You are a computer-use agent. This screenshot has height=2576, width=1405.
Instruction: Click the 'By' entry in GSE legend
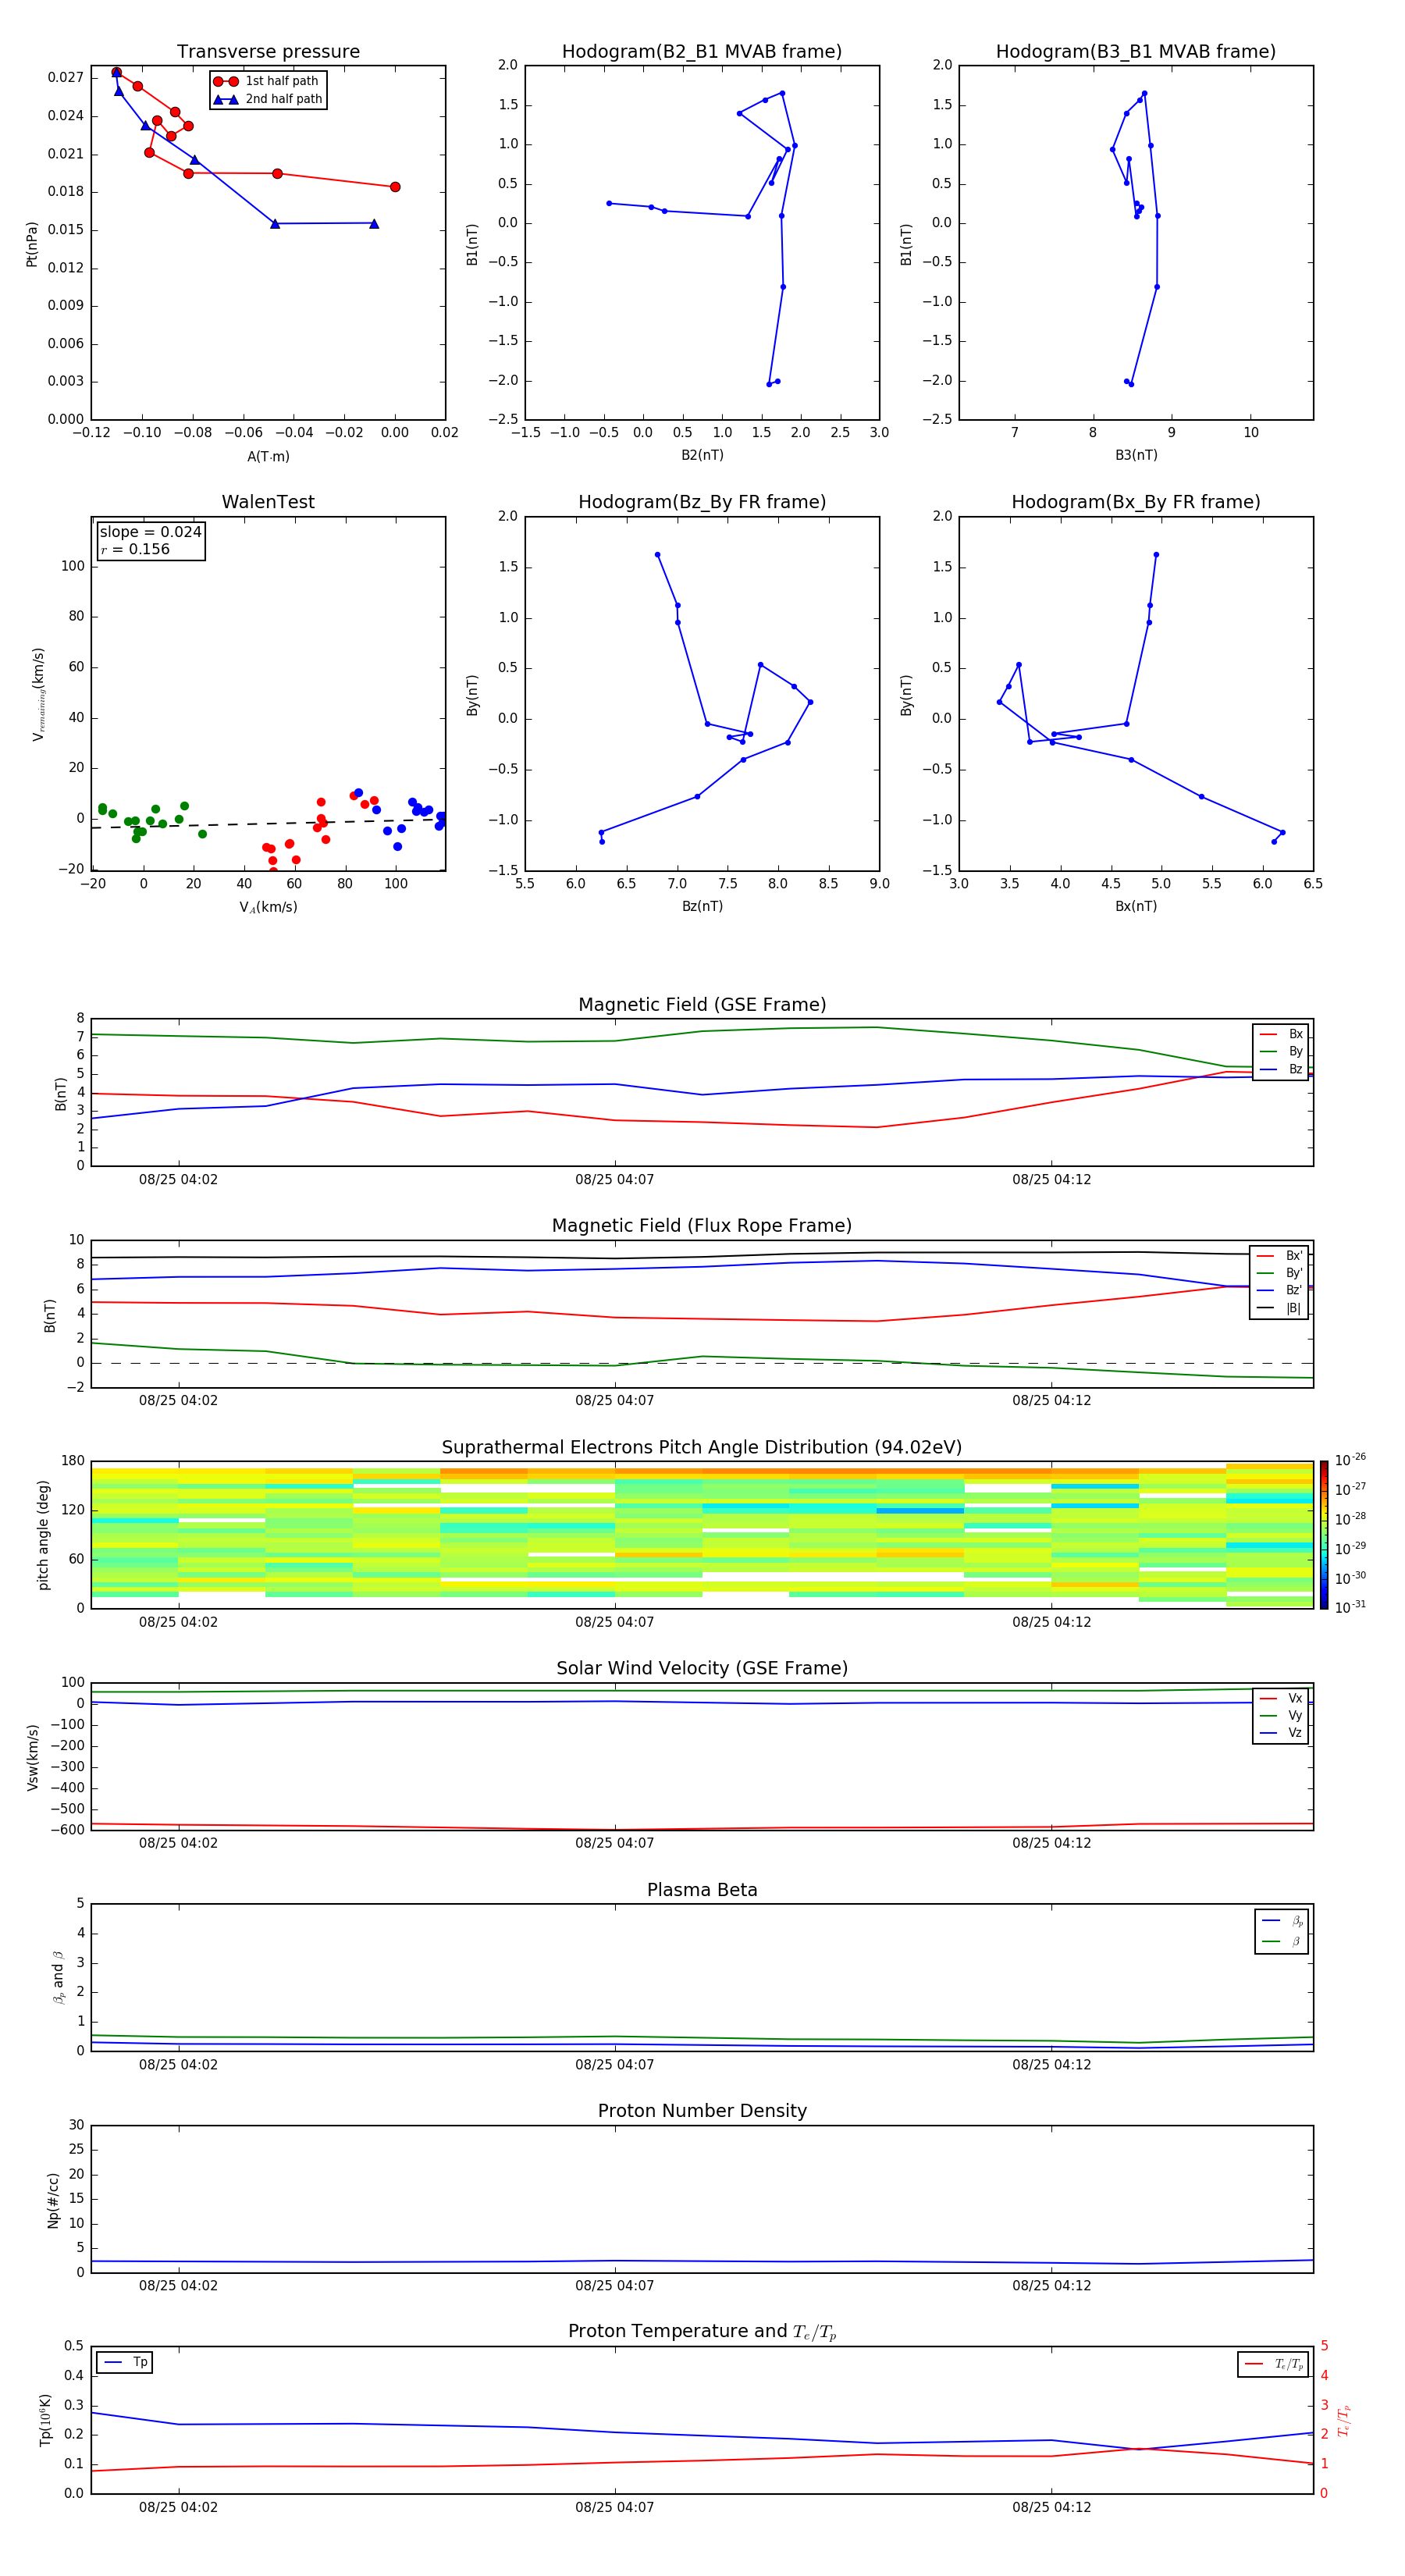point(1282,1051)
